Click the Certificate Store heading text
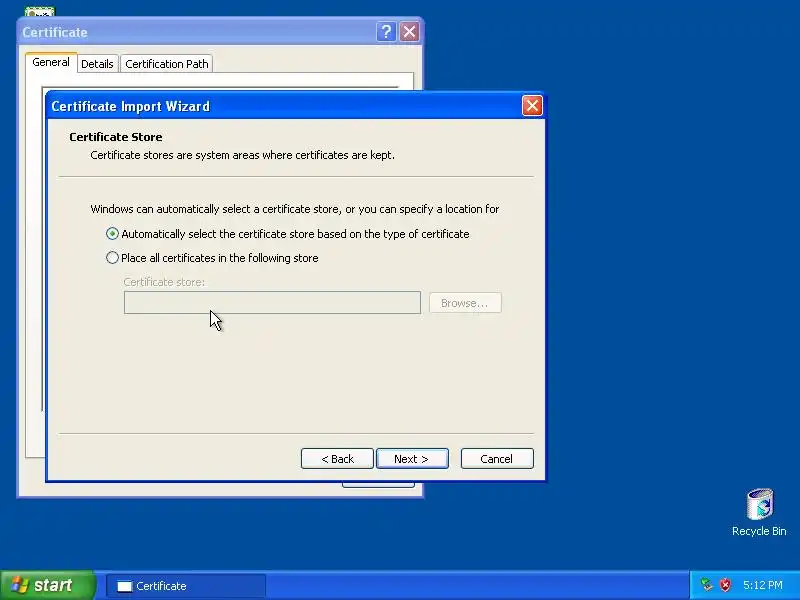The height and width of the screenshot is (600, 800). pyautogui.click(x=116, y=137)
